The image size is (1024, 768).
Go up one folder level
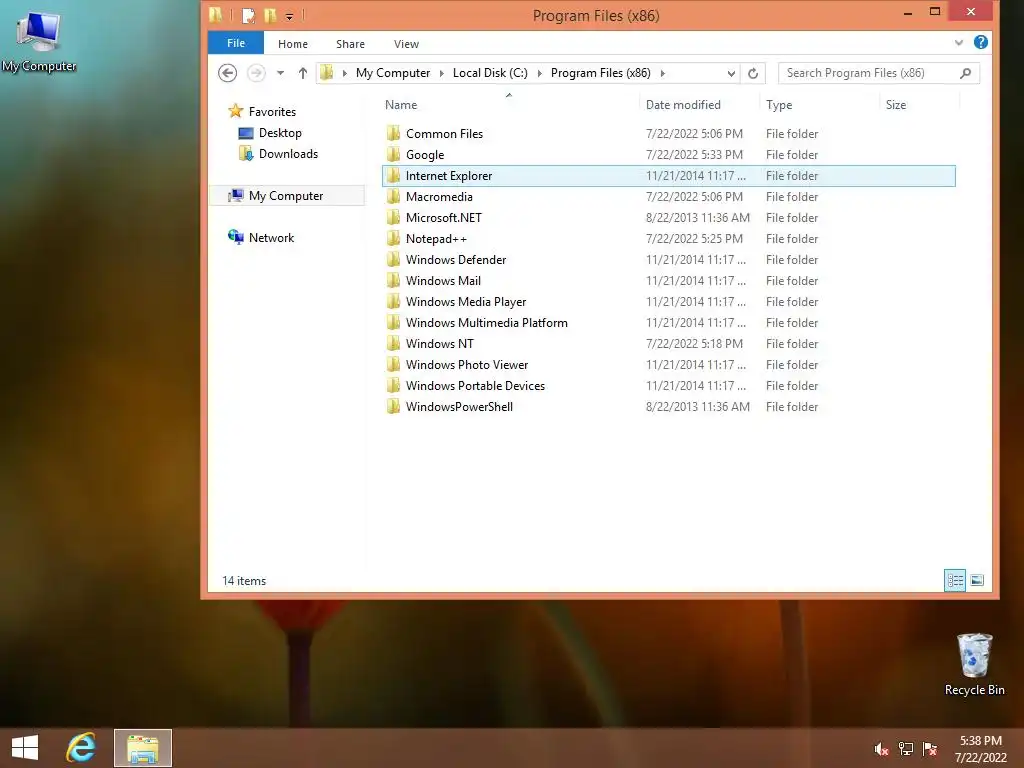(302, 73)
